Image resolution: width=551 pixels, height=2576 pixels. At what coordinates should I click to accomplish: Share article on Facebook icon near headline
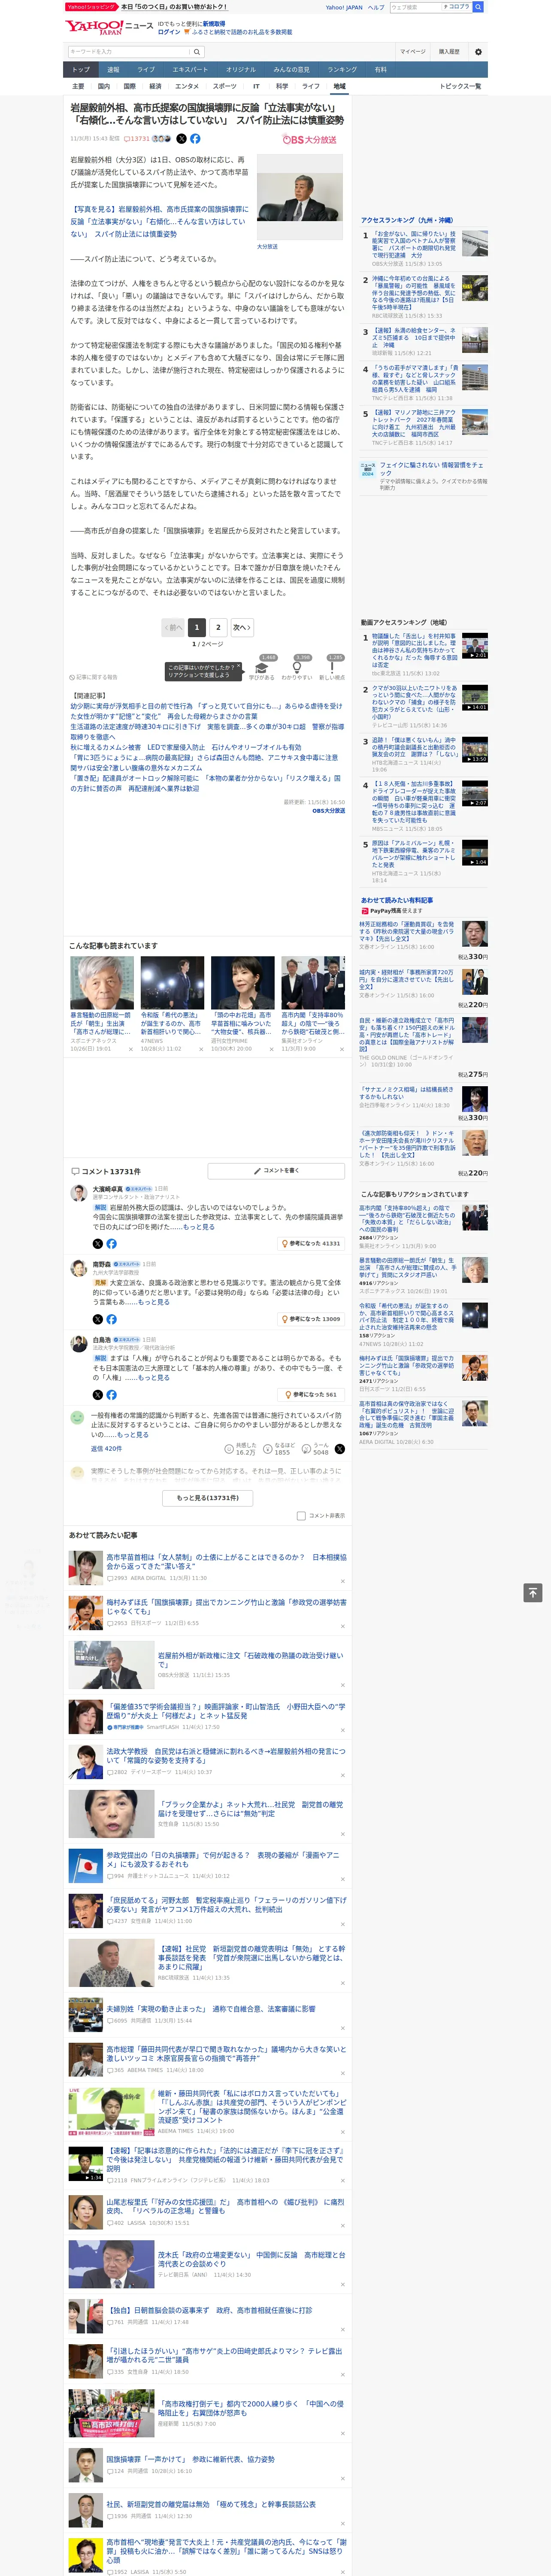(x=195, y=139)
